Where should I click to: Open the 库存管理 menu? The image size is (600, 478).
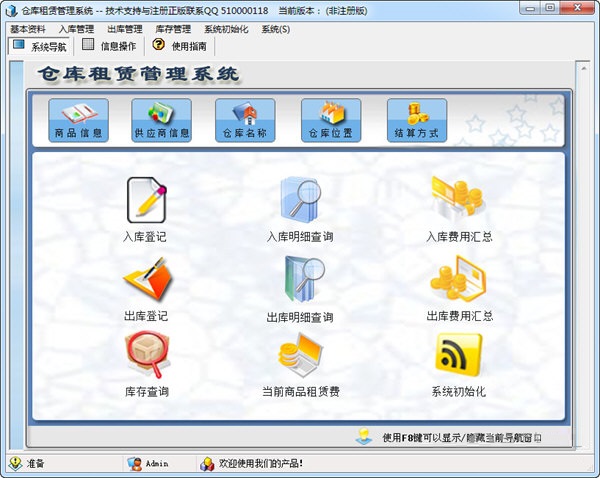point(173,29)
